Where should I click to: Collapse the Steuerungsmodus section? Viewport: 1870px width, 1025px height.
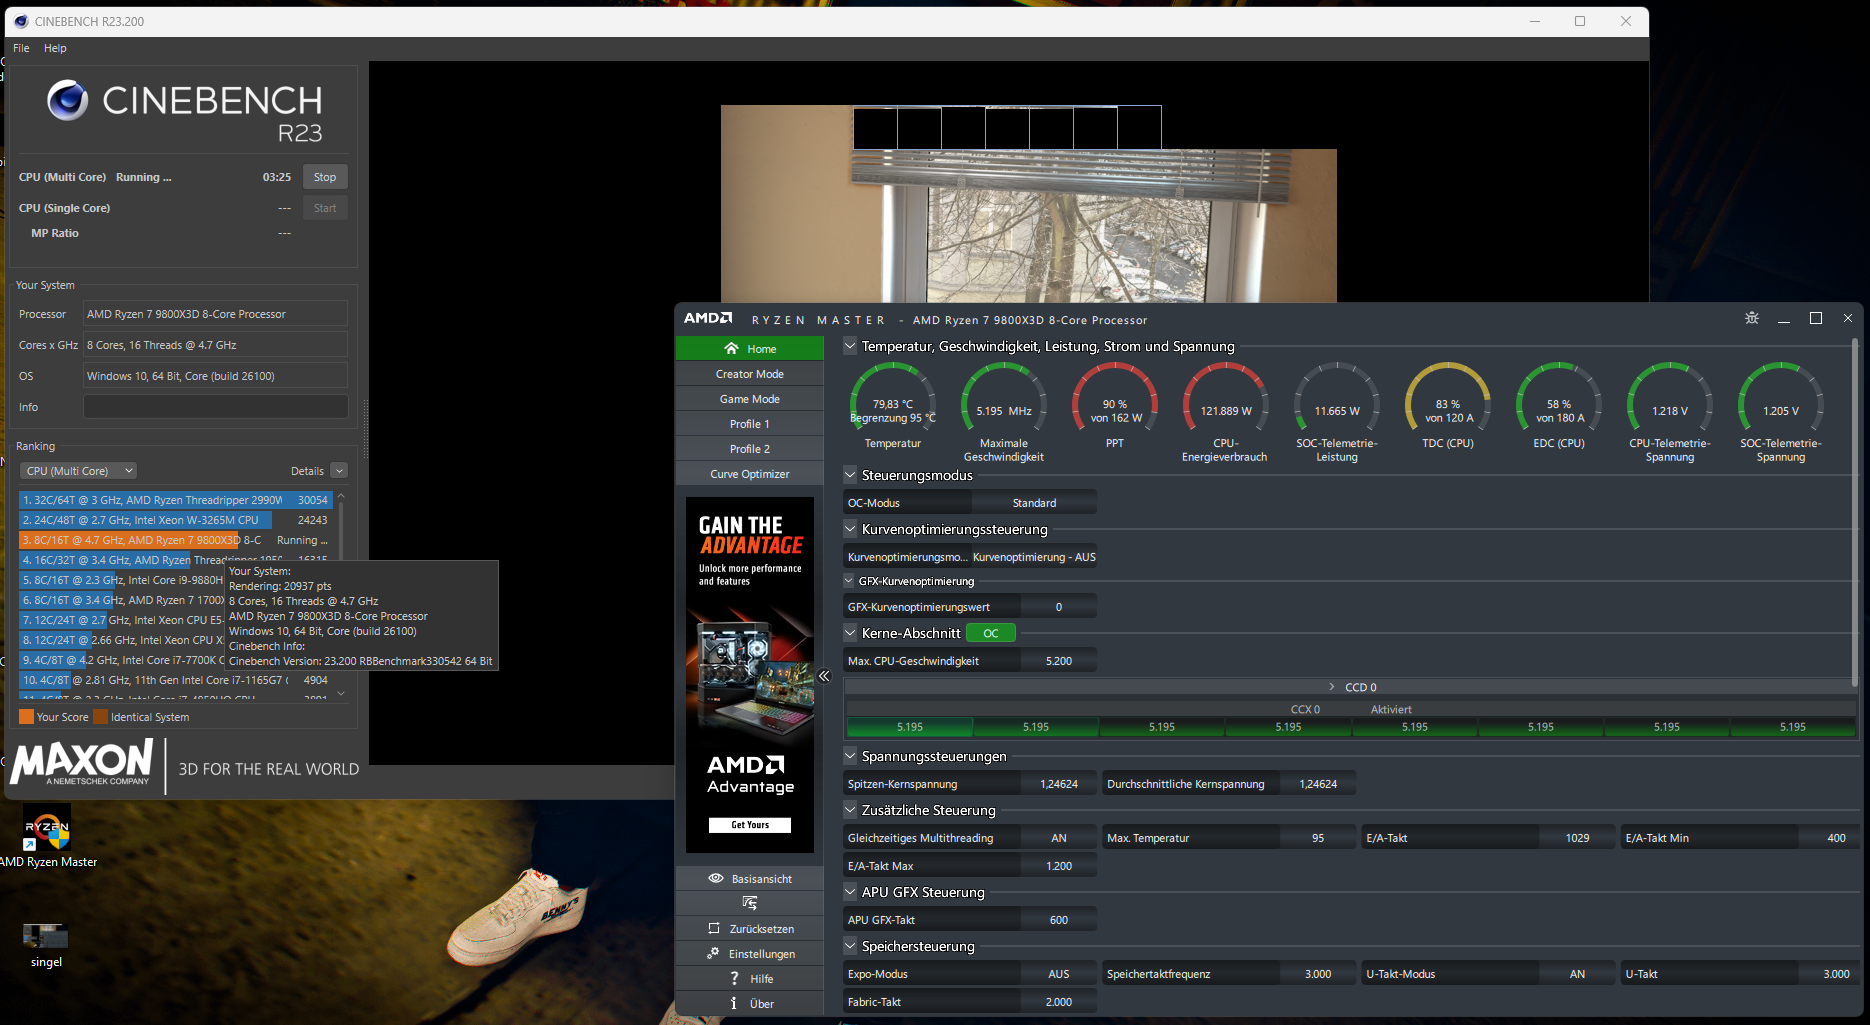point(850,475)
